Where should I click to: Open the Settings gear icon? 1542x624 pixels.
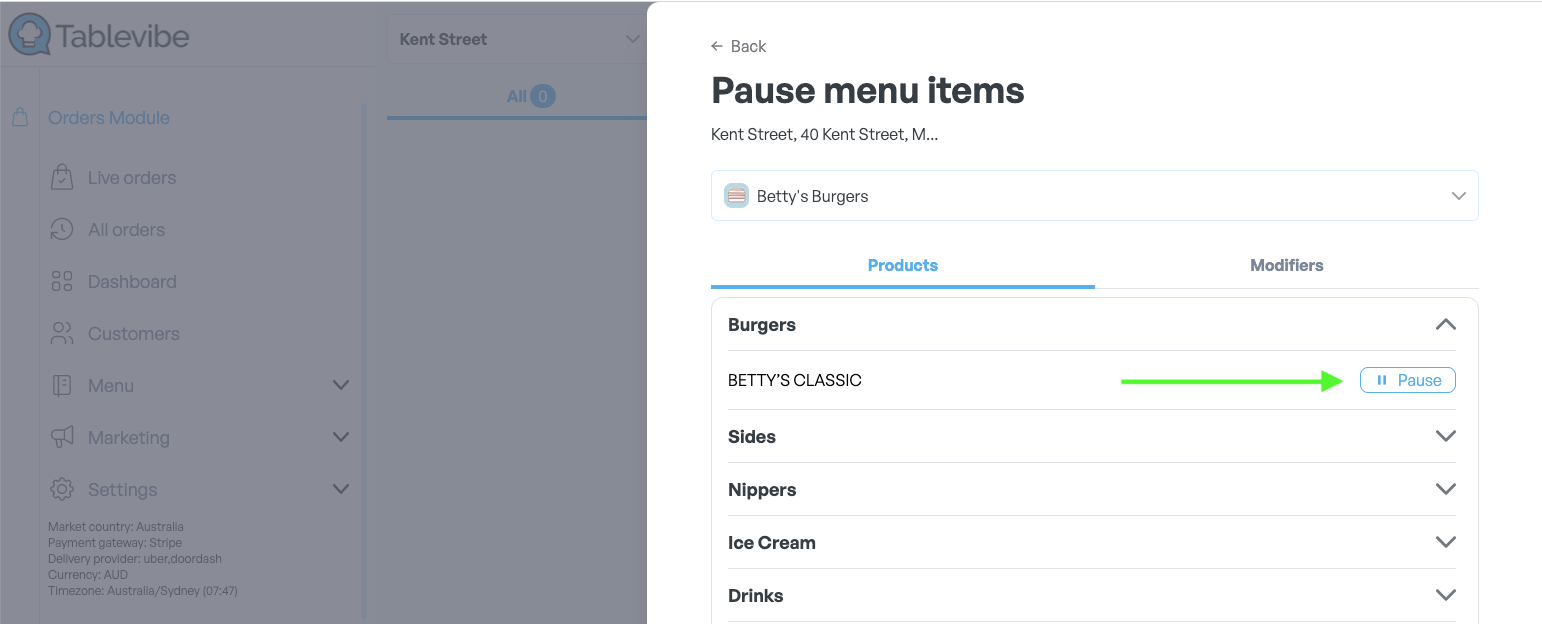[62, 490]
